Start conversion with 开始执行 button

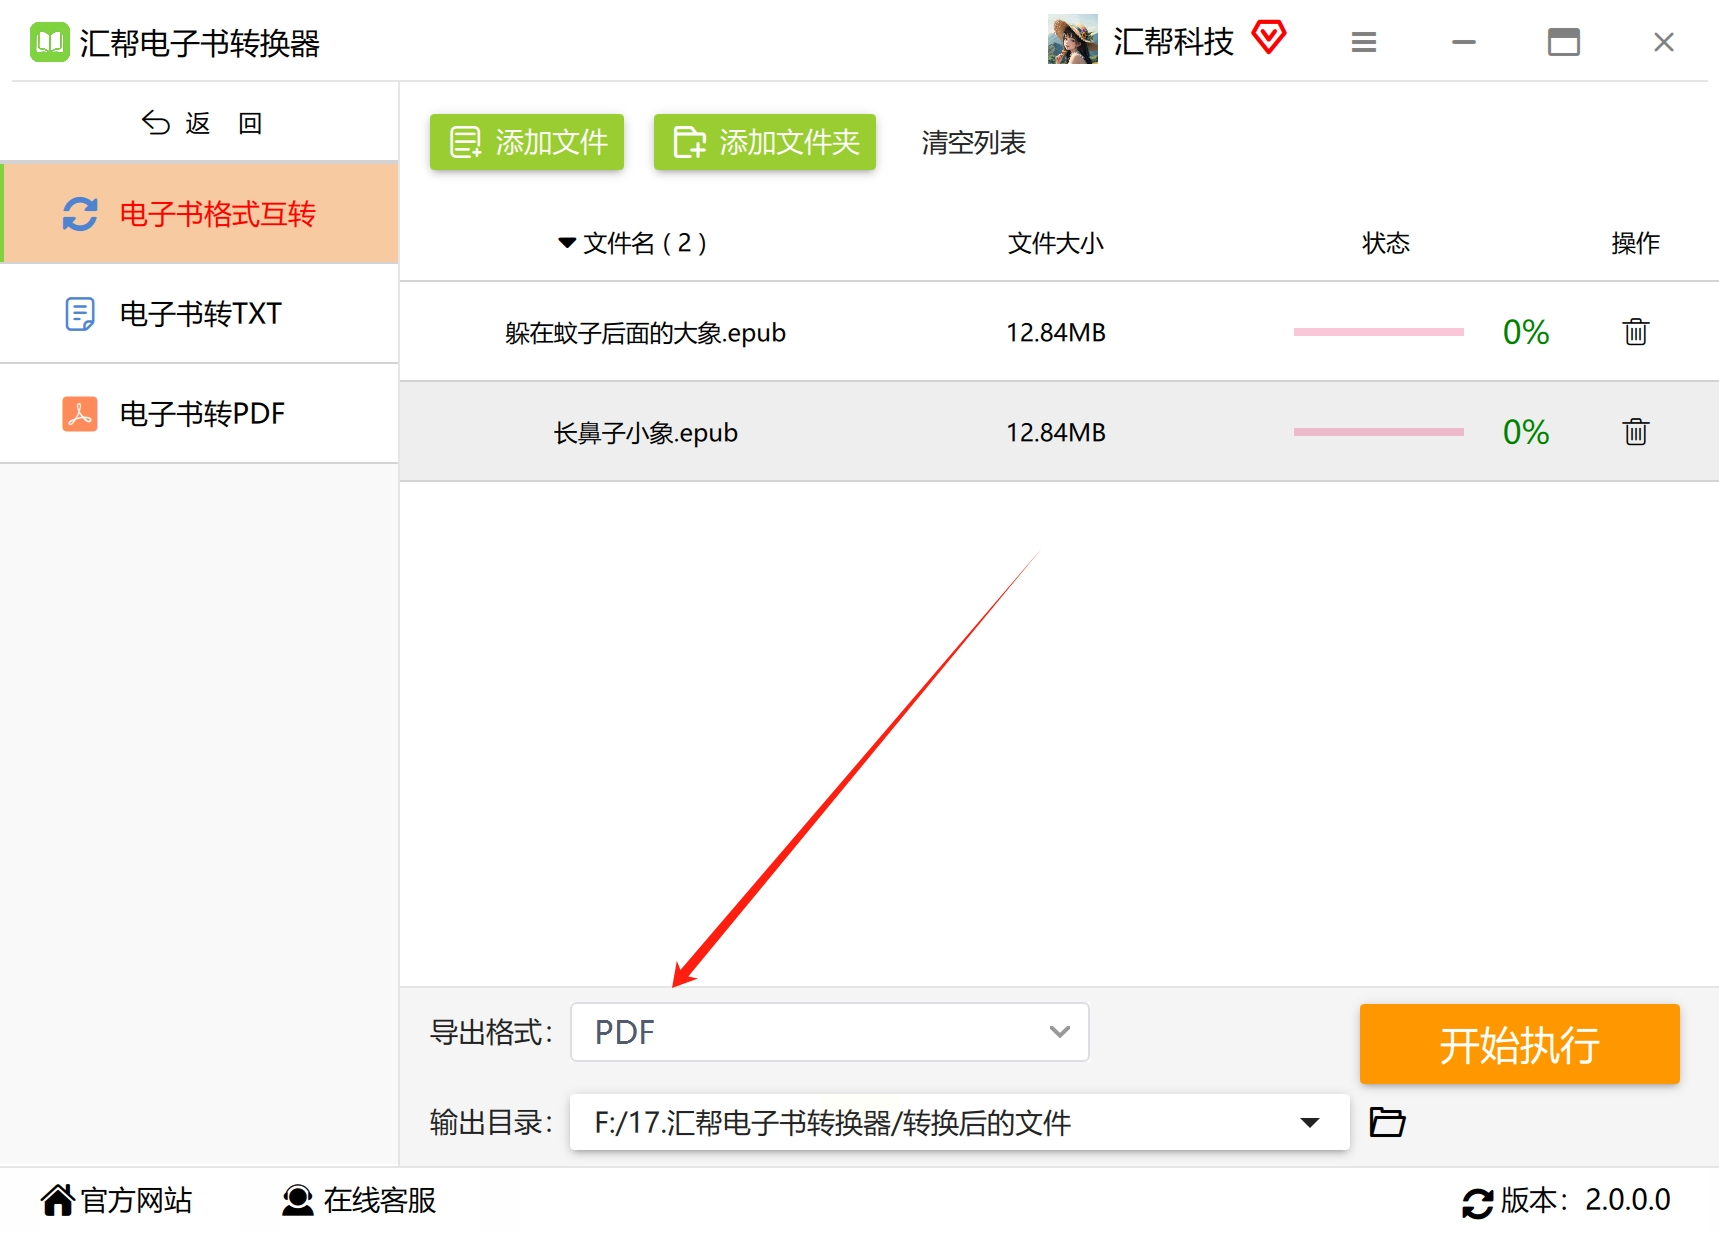(1519, 1044)
